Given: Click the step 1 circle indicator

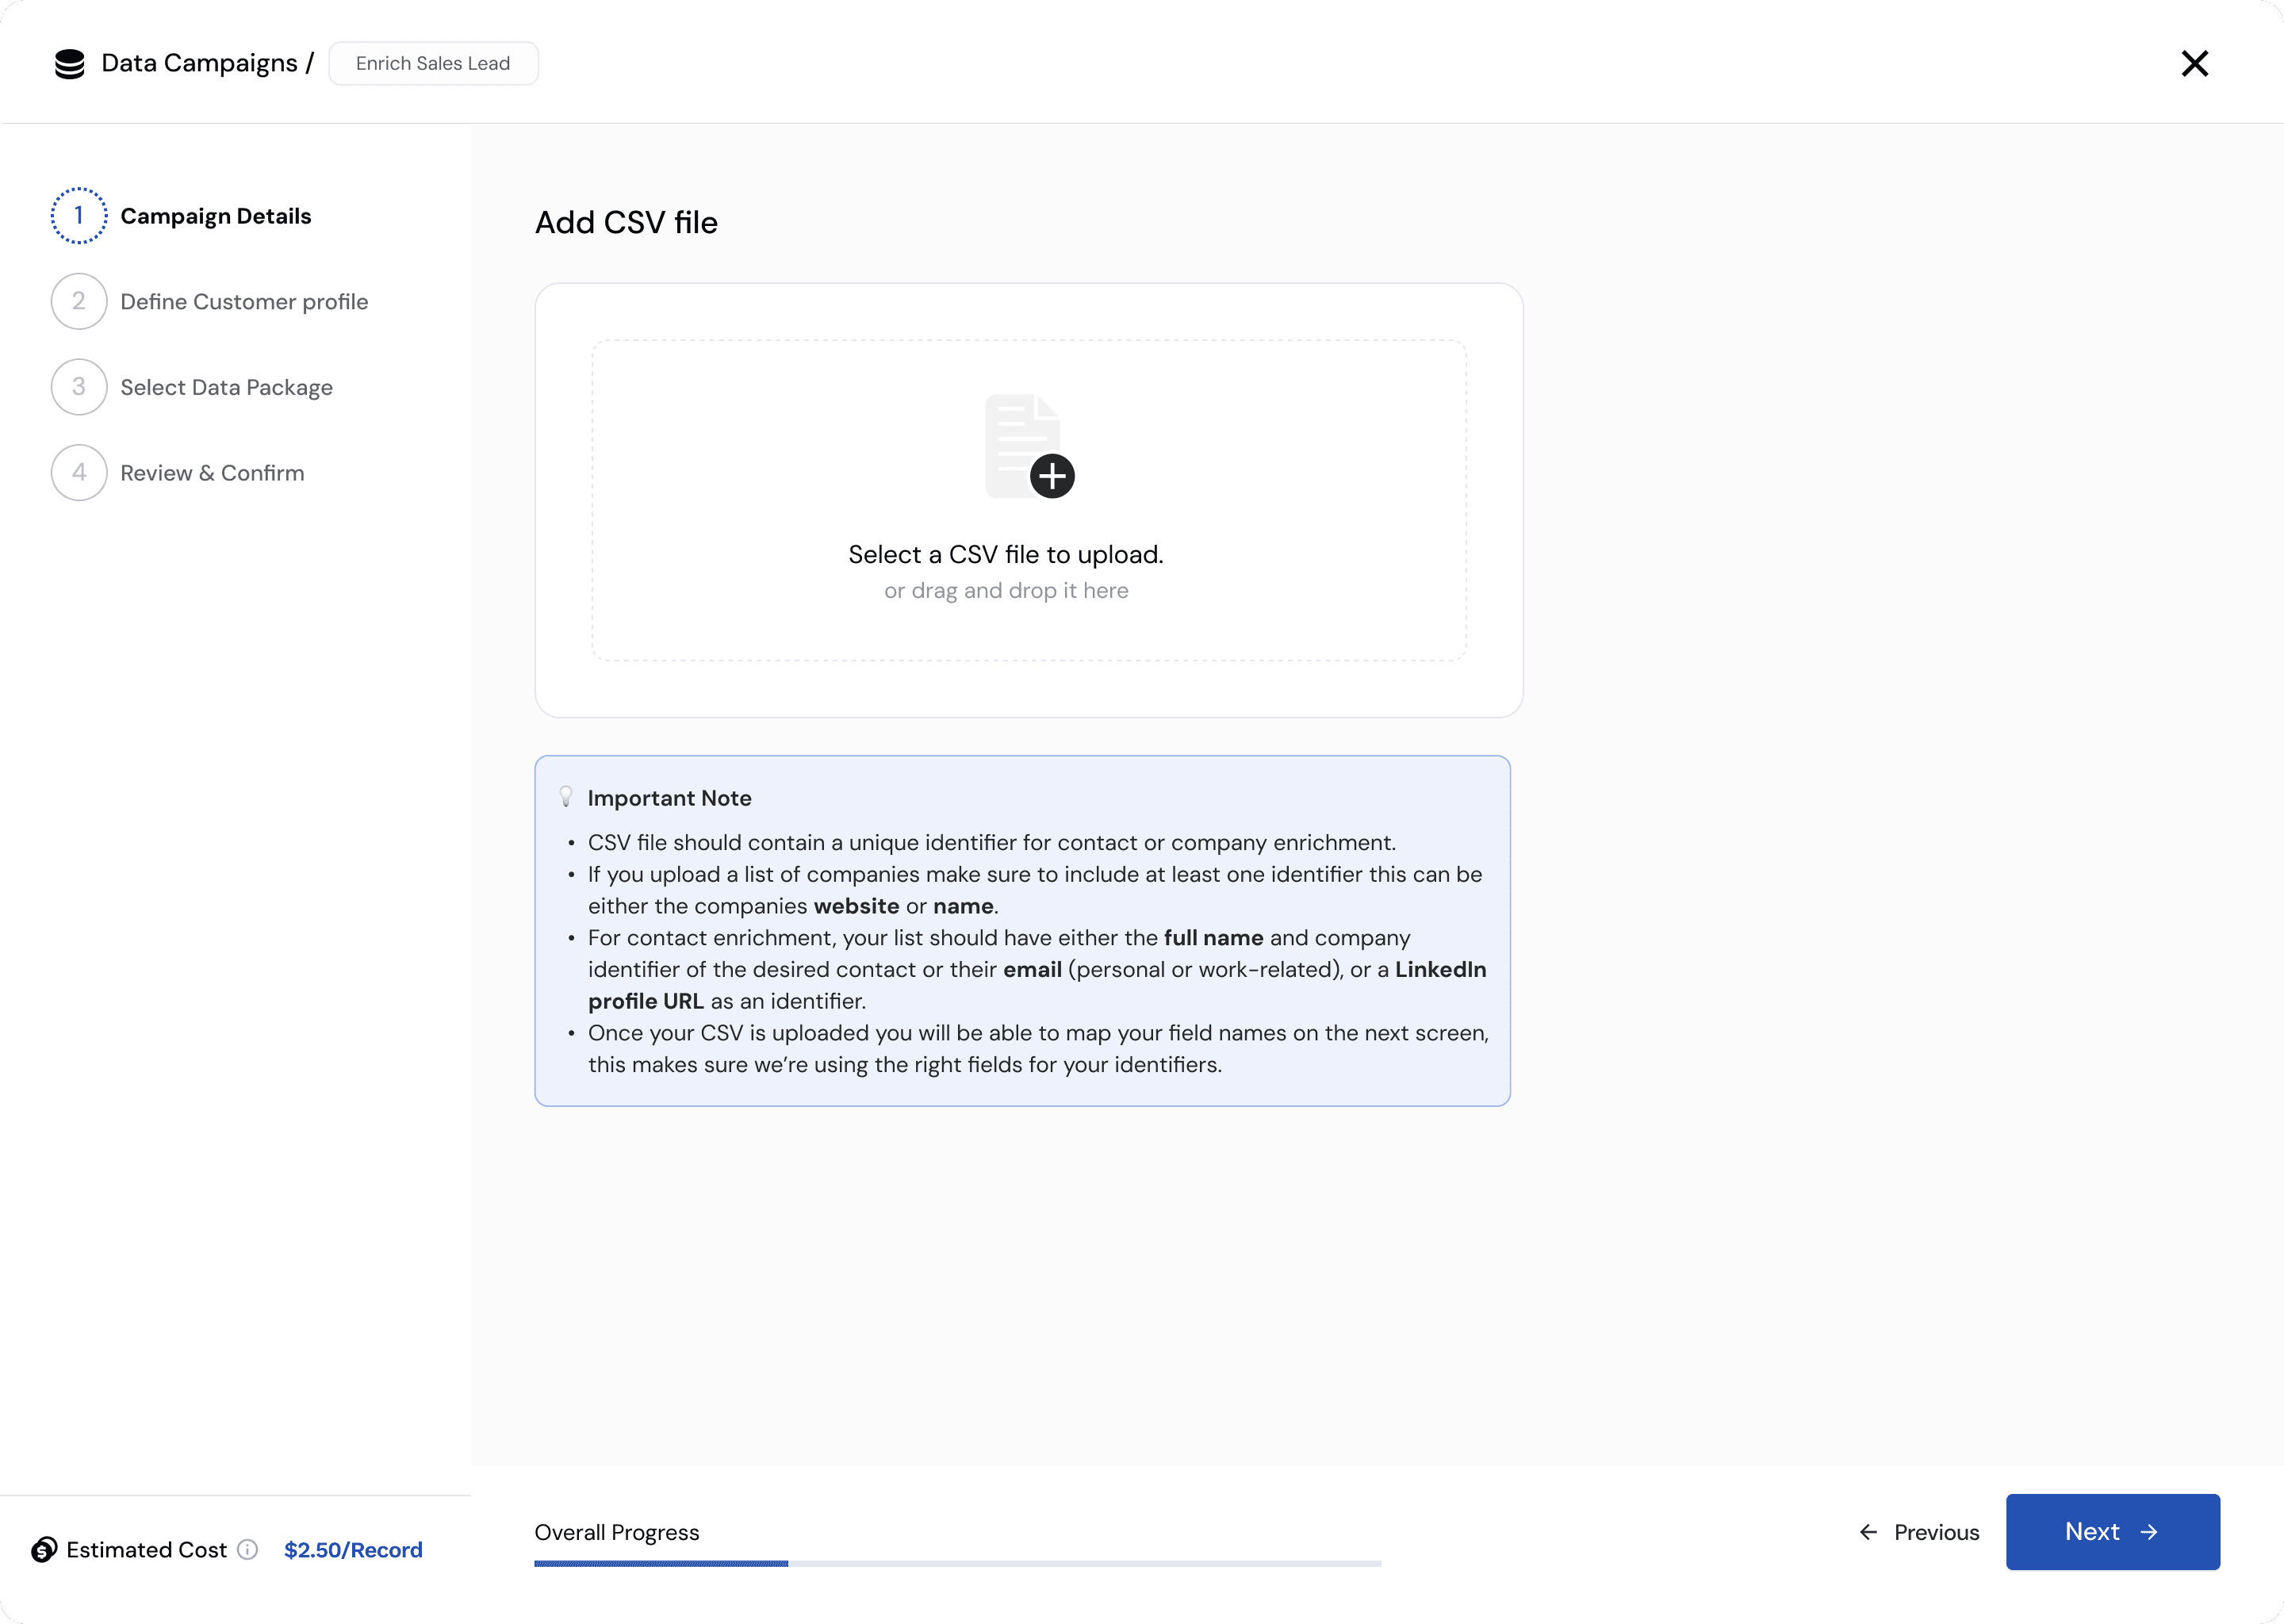Looking at the screenshot, I should click(x=79, y=216).
